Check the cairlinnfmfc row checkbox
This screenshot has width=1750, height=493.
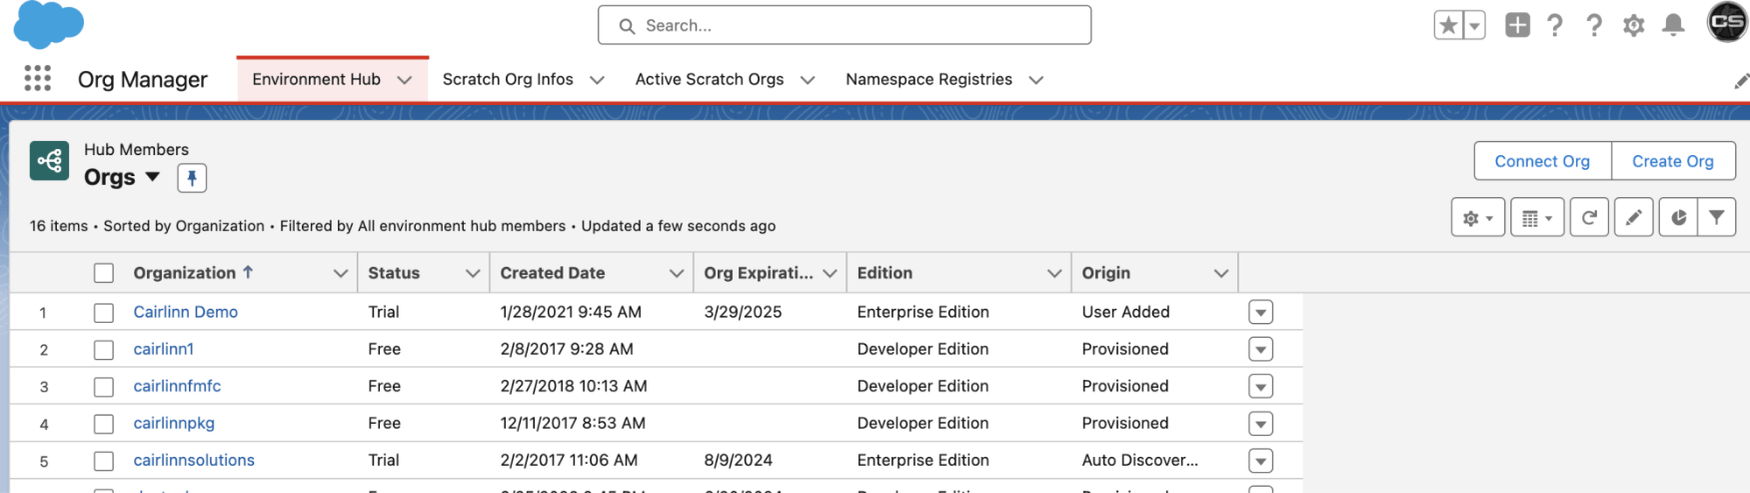(x=104, y=386)
